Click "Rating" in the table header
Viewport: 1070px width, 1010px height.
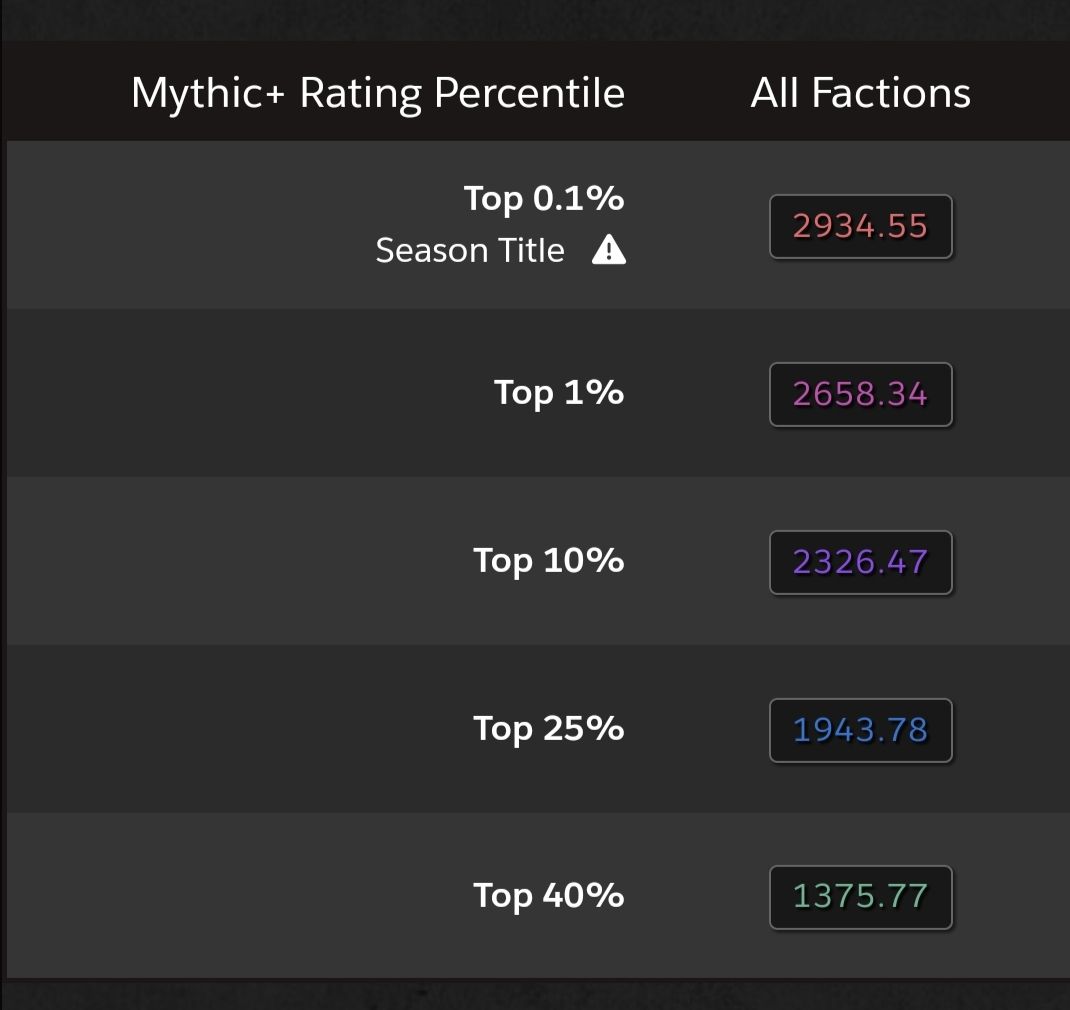coord(361,93)
